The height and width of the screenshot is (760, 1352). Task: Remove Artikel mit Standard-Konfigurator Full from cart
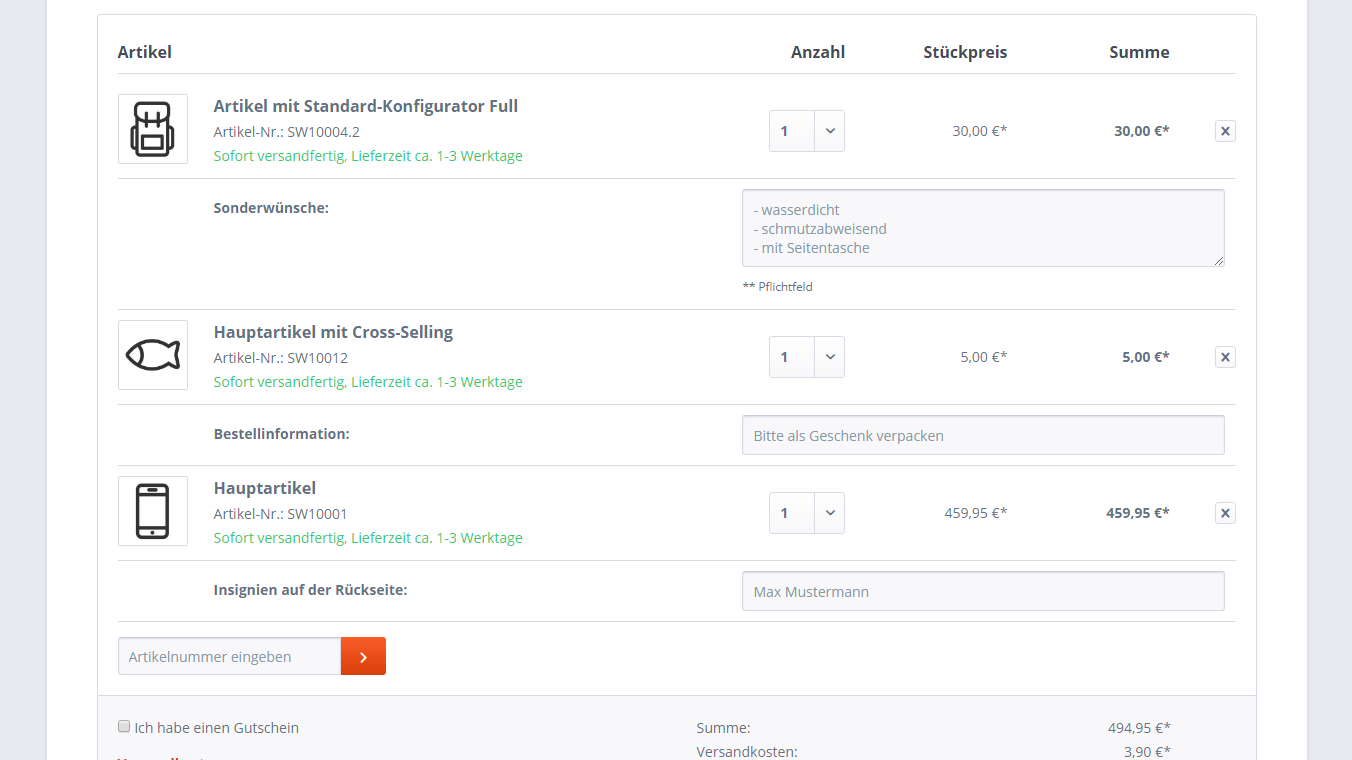coord(1225,131)
